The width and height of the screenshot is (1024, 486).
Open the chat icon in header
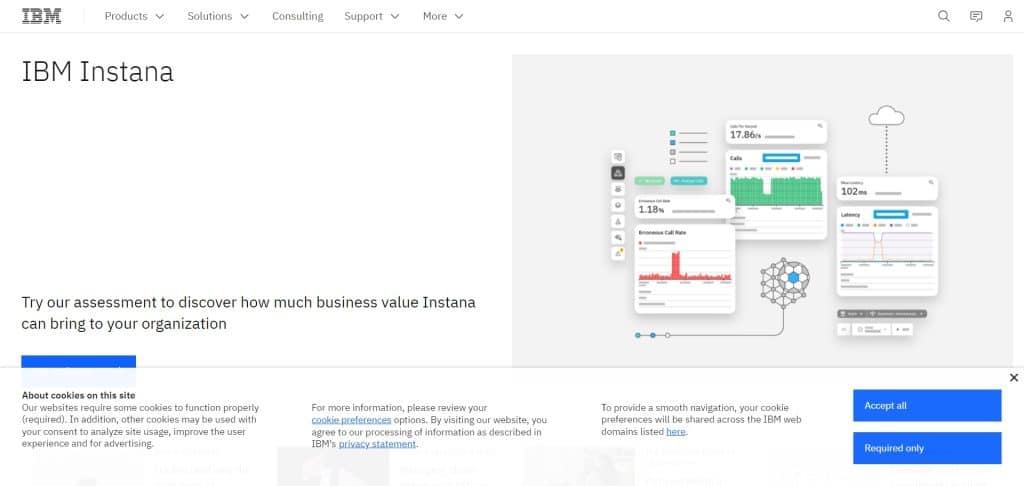976,16
